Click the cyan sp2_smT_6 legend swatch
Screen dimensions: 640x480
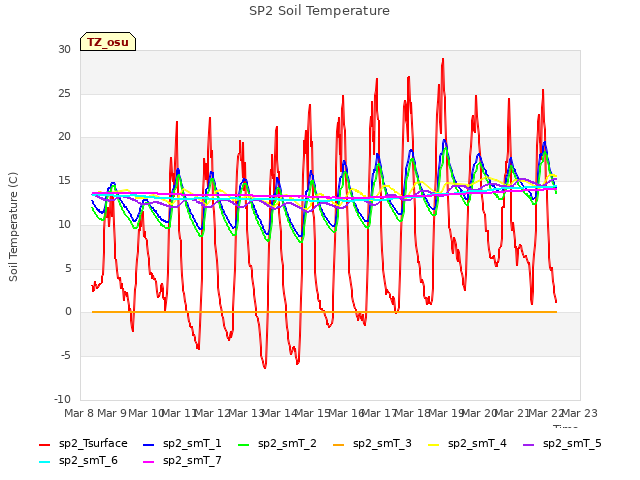(x=44, y=462)
